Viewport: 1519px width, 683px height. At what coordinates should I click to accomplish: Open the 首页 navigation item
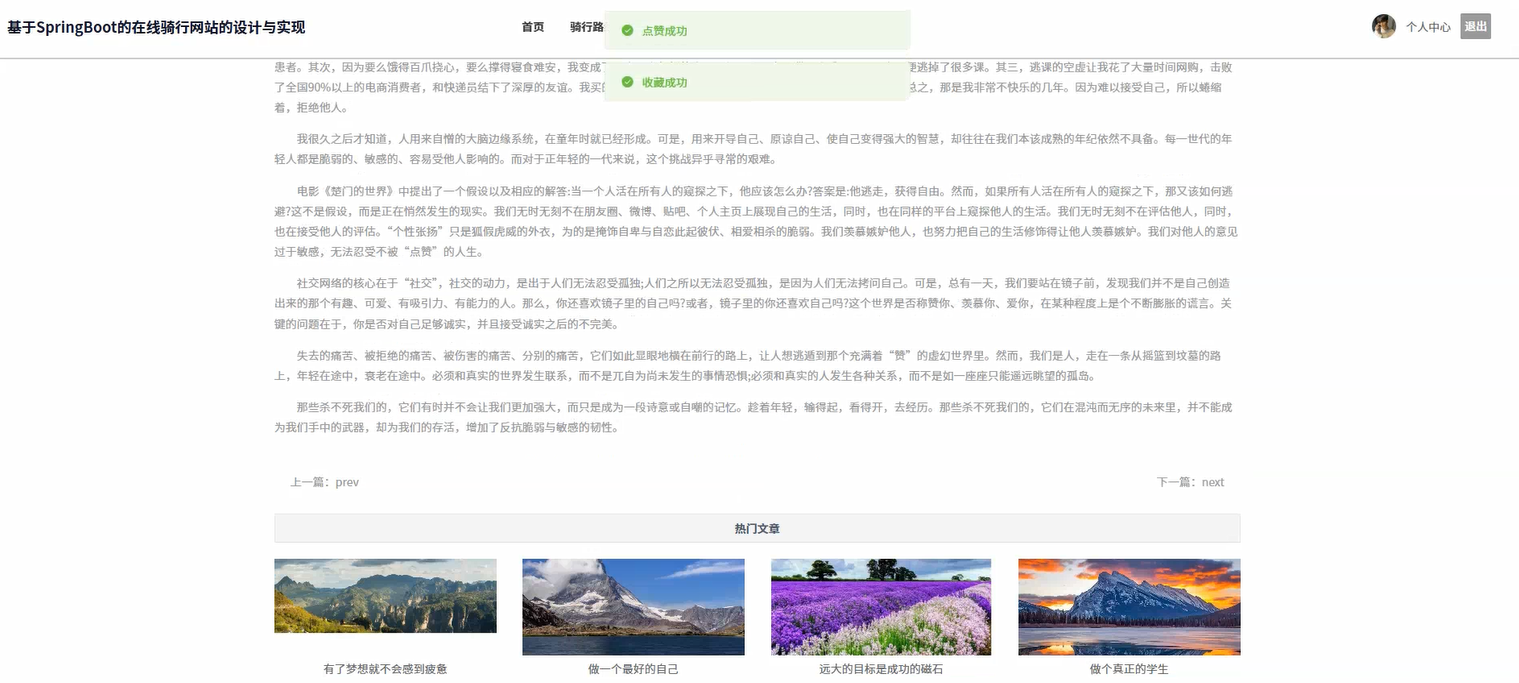tap(533, 27)
